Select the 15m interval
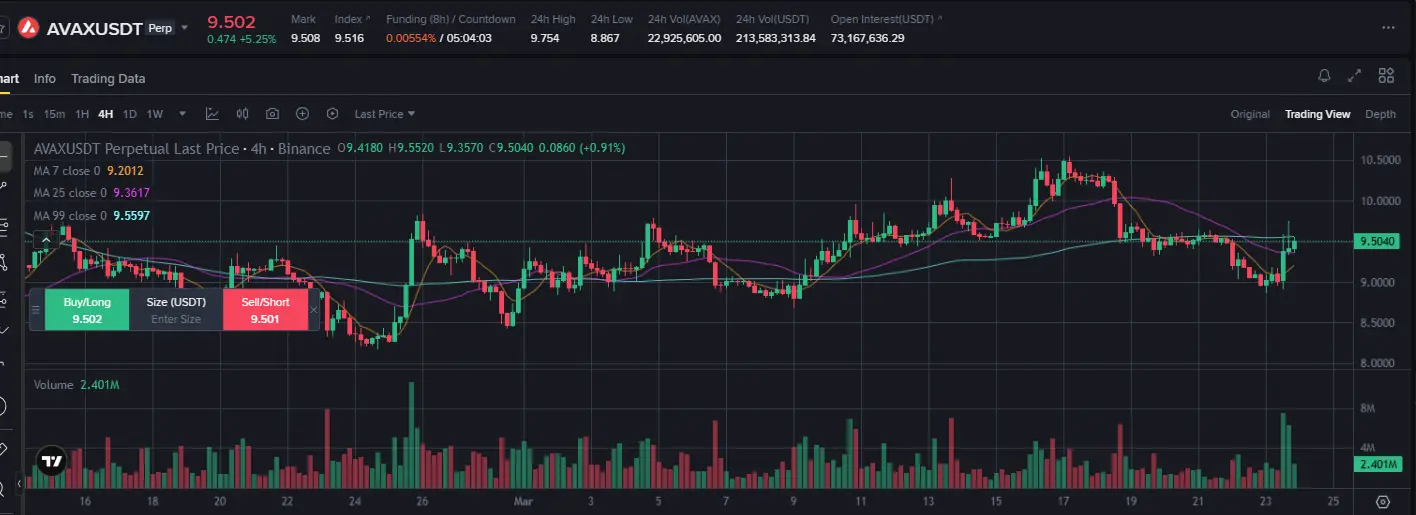 click(54, 114)
